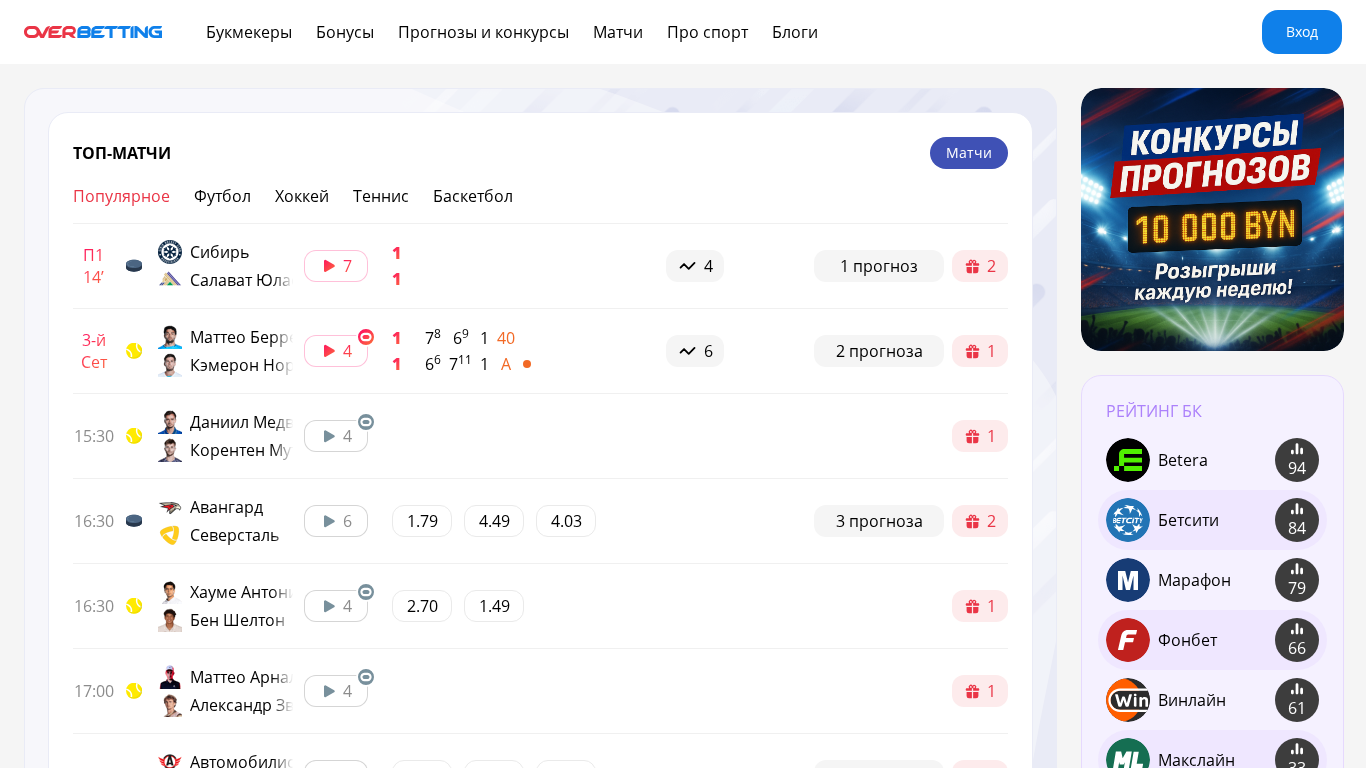Screen dimensions: 1366x768
Task: Switch to the Теннис tab
Action: tap(381, 196)
